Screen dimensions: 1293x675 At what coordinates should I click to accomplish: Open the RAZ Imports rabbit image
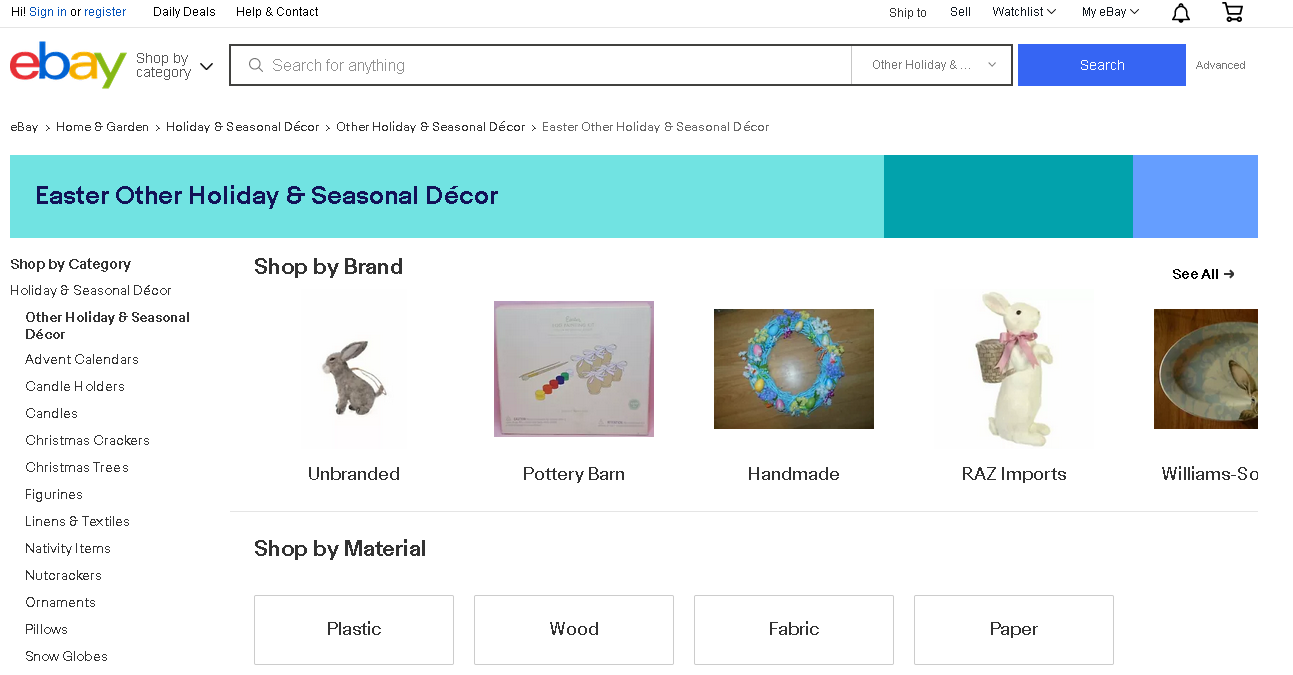pos(1014,368)
